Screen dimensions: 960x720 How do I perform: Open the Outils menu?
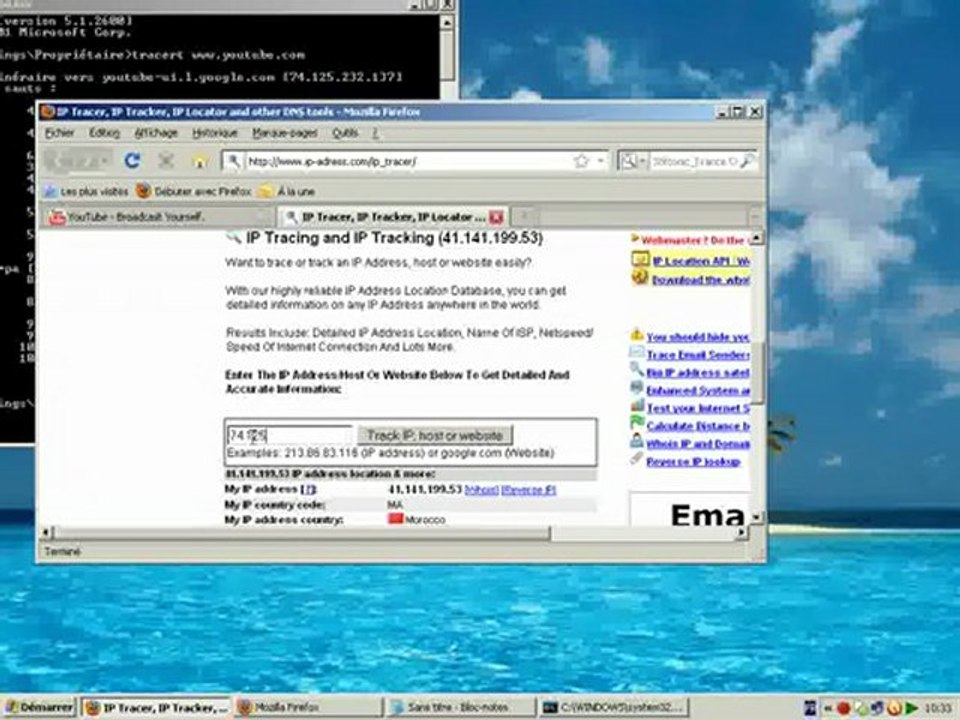tap(345, 133)
